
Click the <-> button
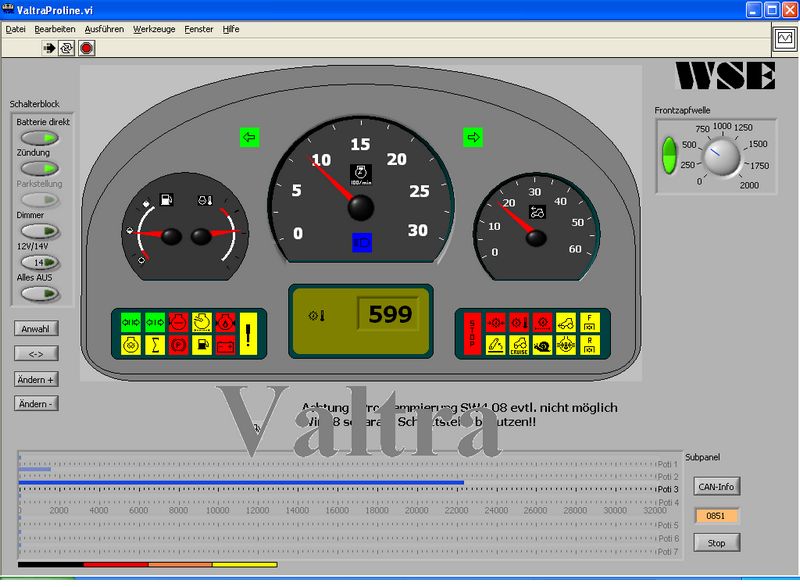tap(36, 353)
